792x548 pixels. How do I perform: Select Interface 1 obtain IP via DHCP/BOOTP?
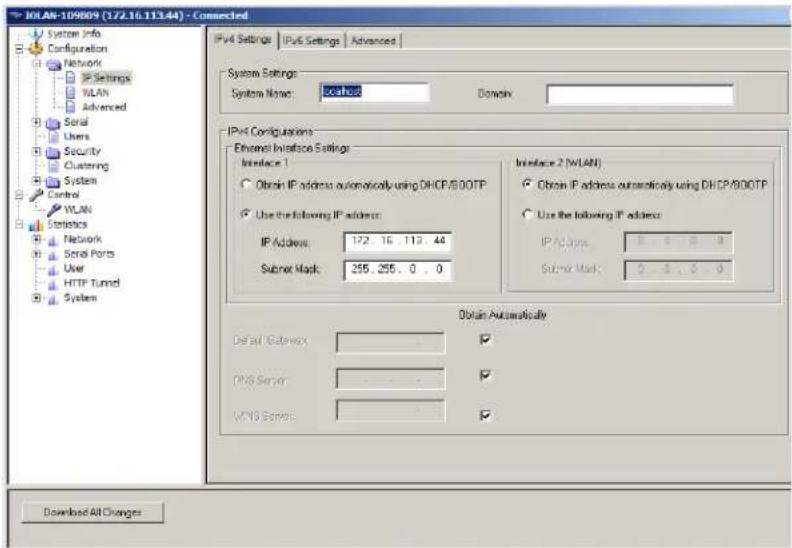tap(245, 184)
